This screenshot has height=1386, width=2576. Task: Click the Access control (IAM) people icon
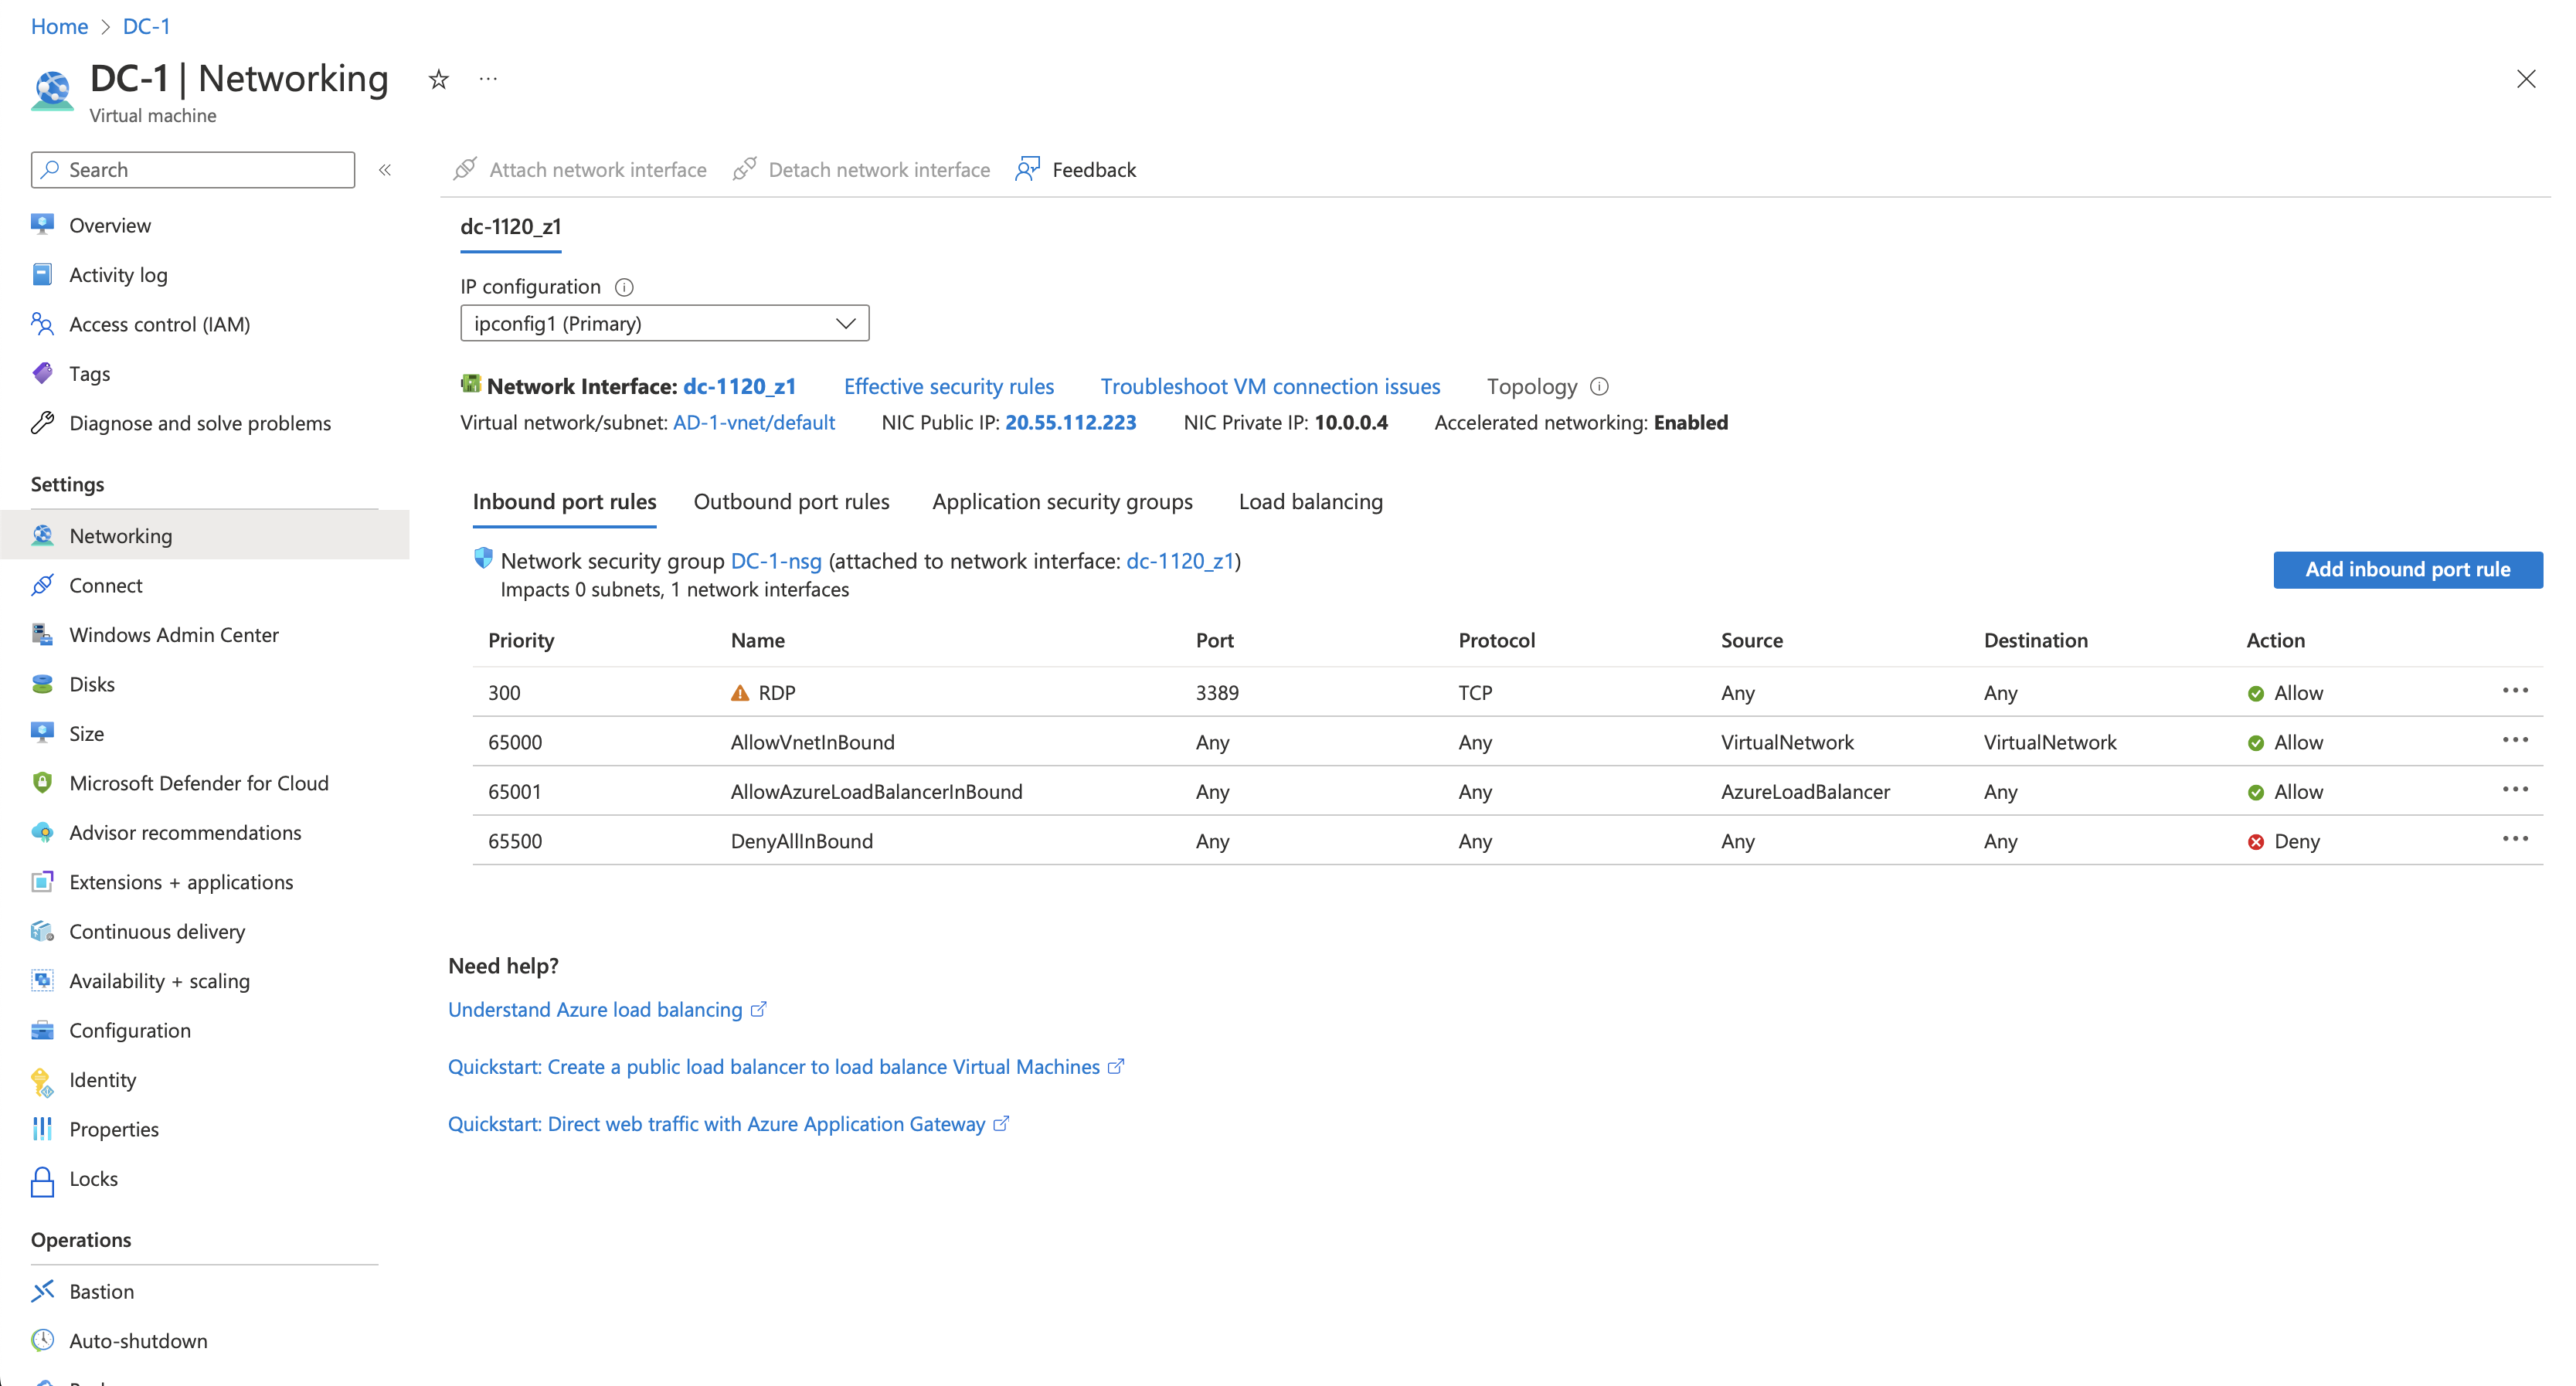(x=42, y=323)
